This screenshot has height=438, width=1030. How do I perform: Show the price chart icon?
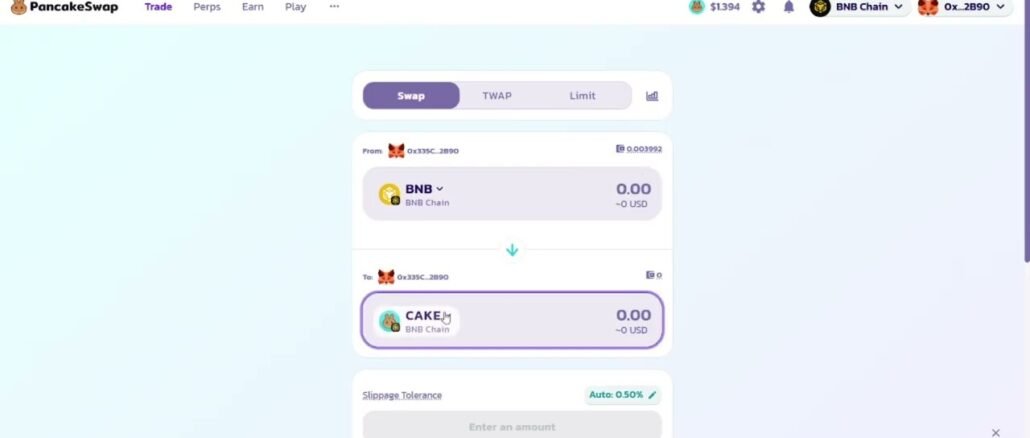652,96
